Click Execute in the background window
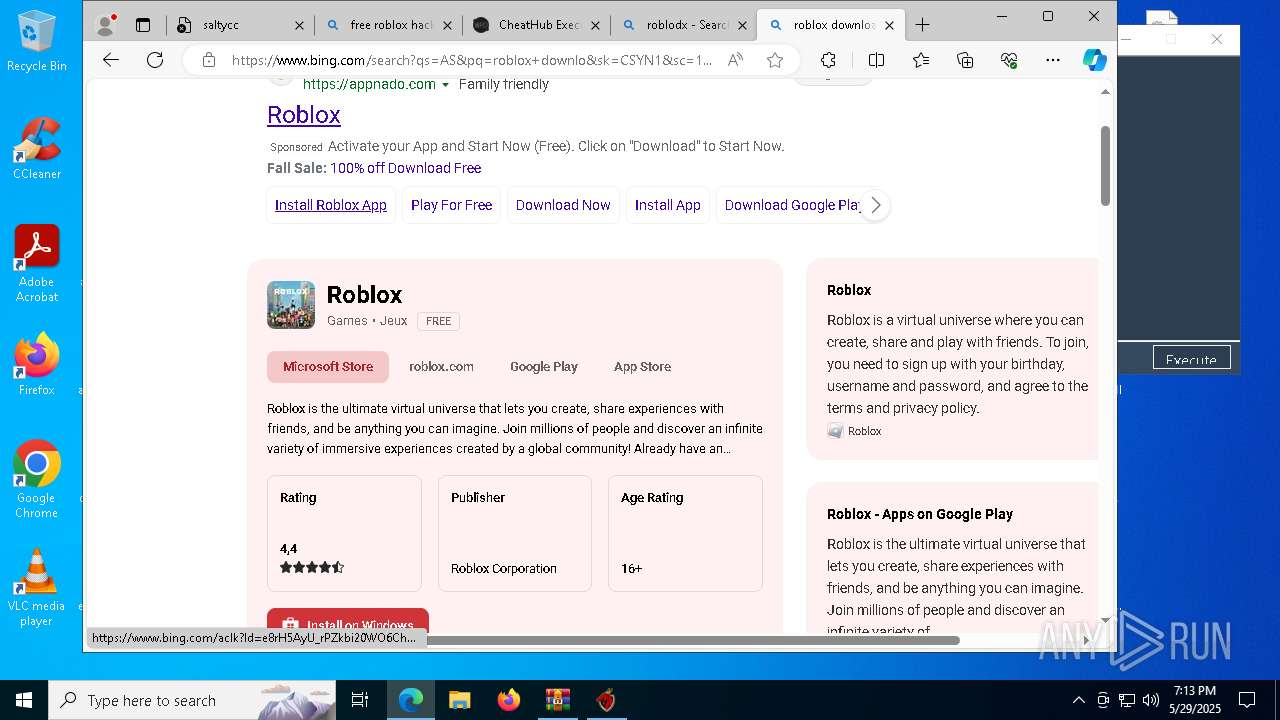 point(1191,359)
